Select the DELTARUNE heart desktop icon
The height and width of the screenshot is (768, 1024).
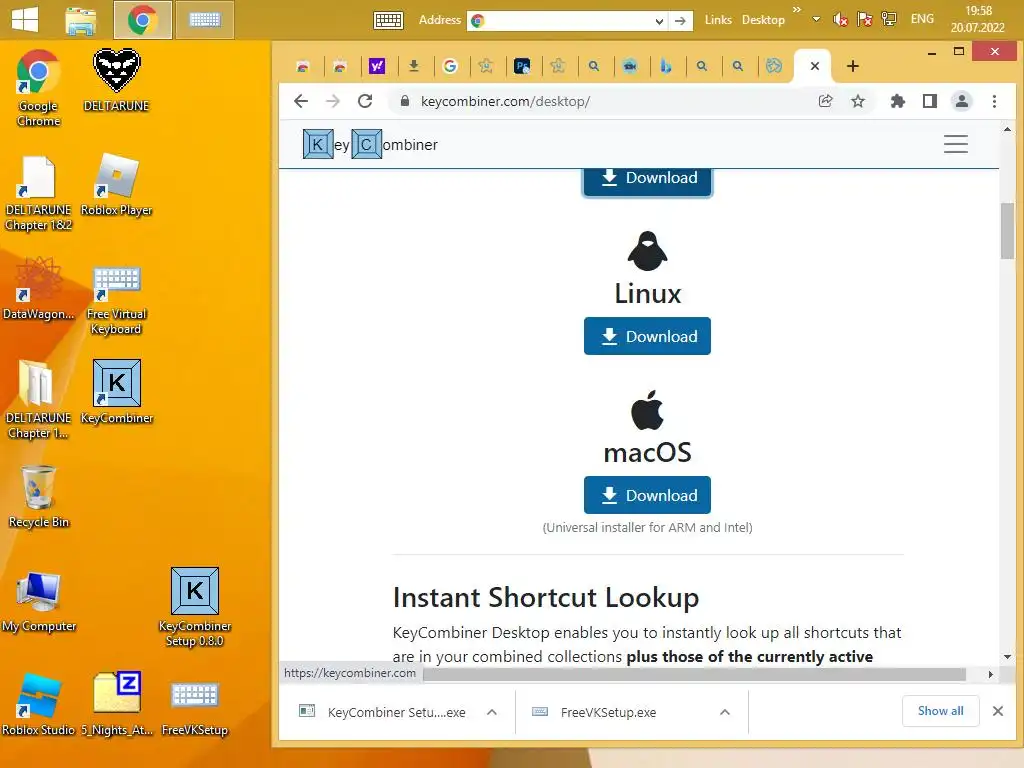(x=116, y=80)
